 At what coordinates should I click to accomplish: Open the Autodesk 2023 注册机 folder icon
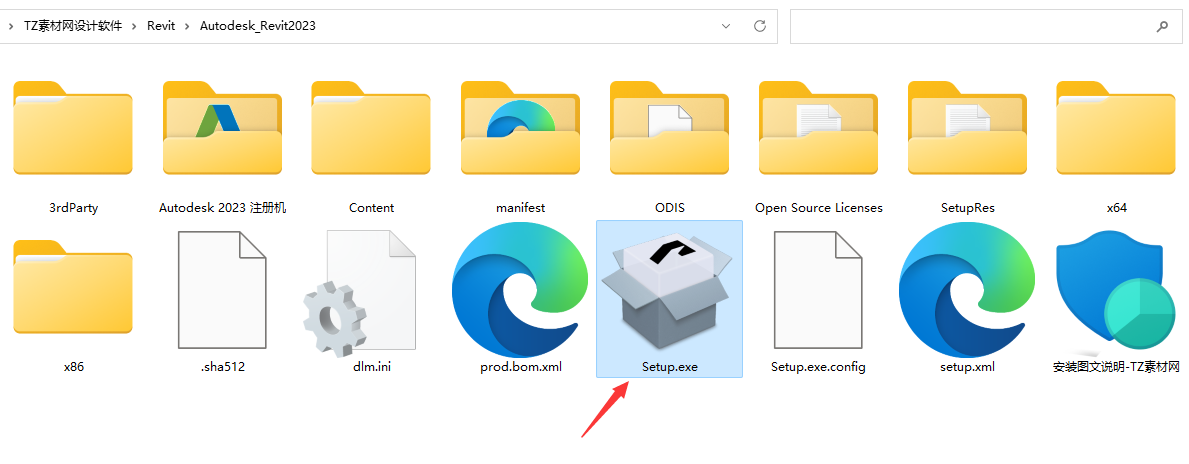222,127
